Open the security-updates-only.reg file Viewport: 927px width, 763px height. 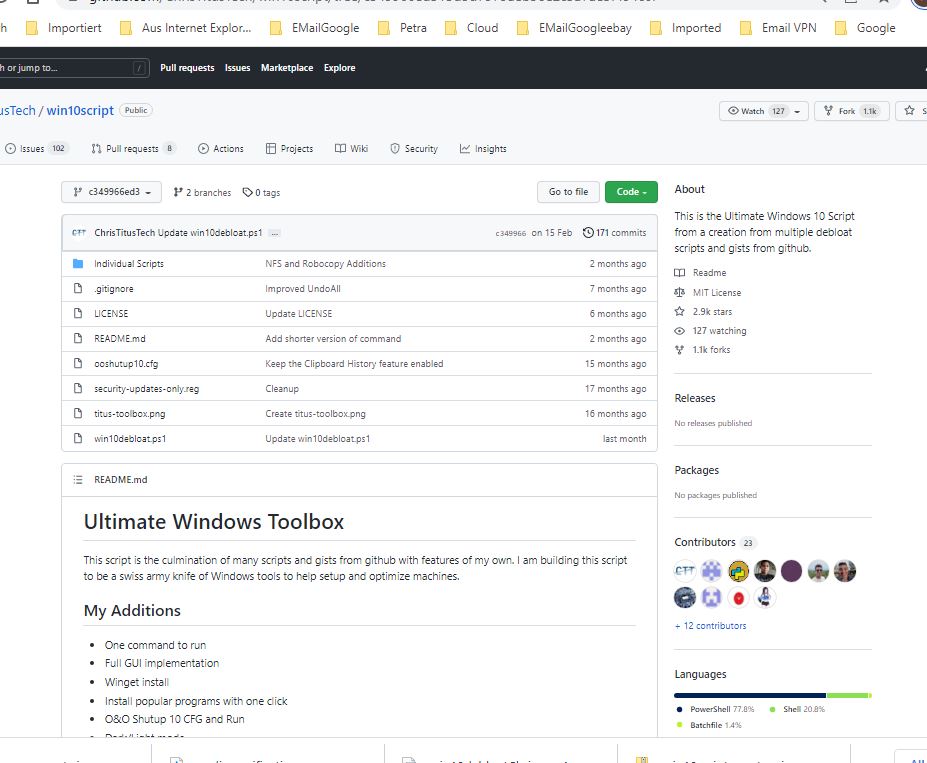tap(147, 389)
